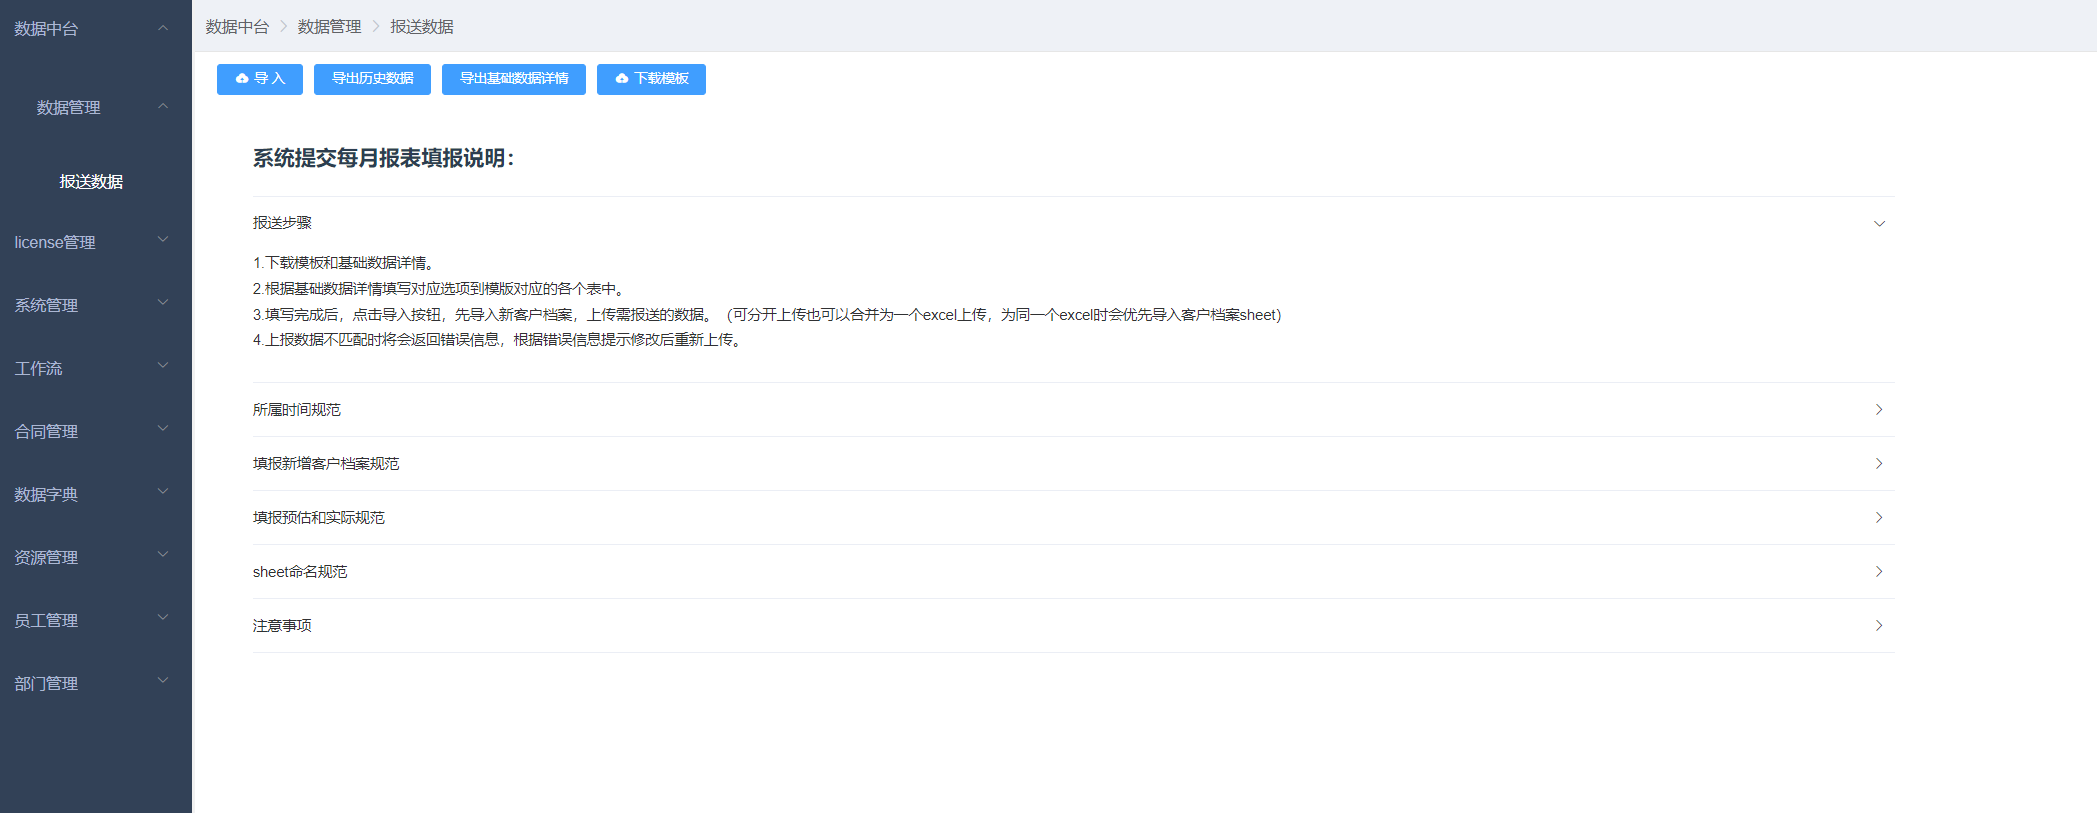Screen dimensions: 2097x813
Task: Expand 部门管理 sidebar menu
Action: [96, 683]
